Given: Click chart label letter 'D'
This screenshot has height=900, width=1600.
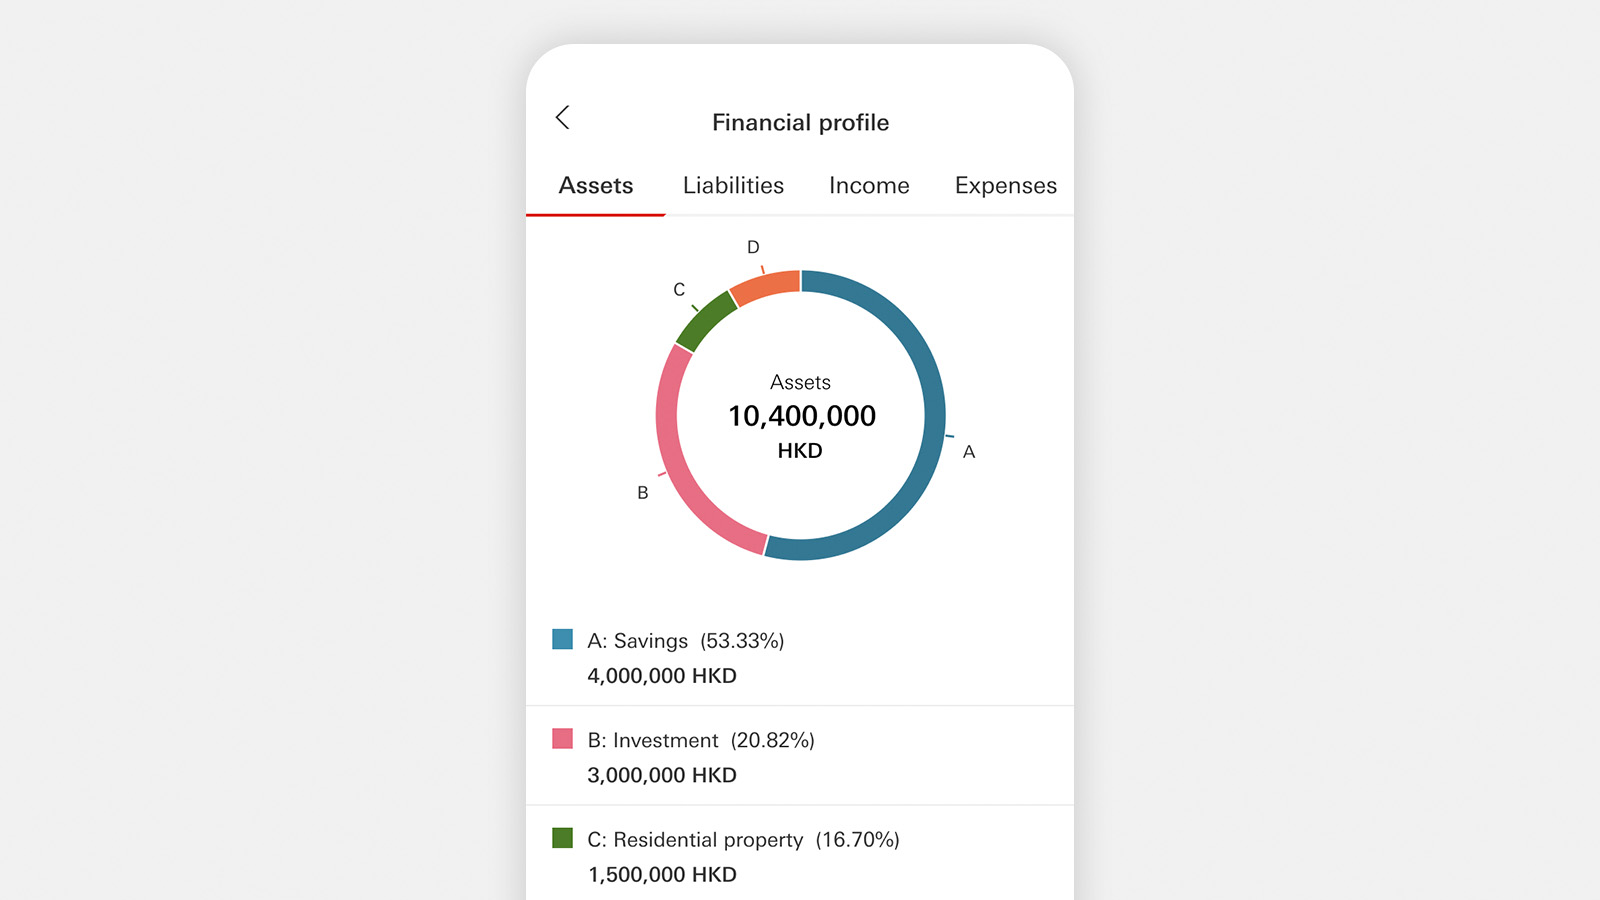Looking at the screenshot, I should pyautogui.click(x=753, y=247).
